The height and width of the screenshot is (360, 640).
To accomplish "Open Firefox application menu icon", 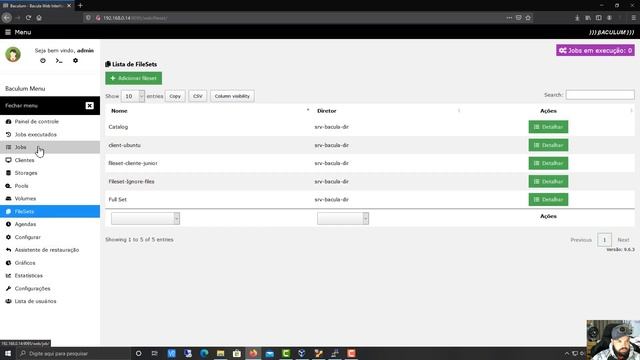I will point(633,18).
